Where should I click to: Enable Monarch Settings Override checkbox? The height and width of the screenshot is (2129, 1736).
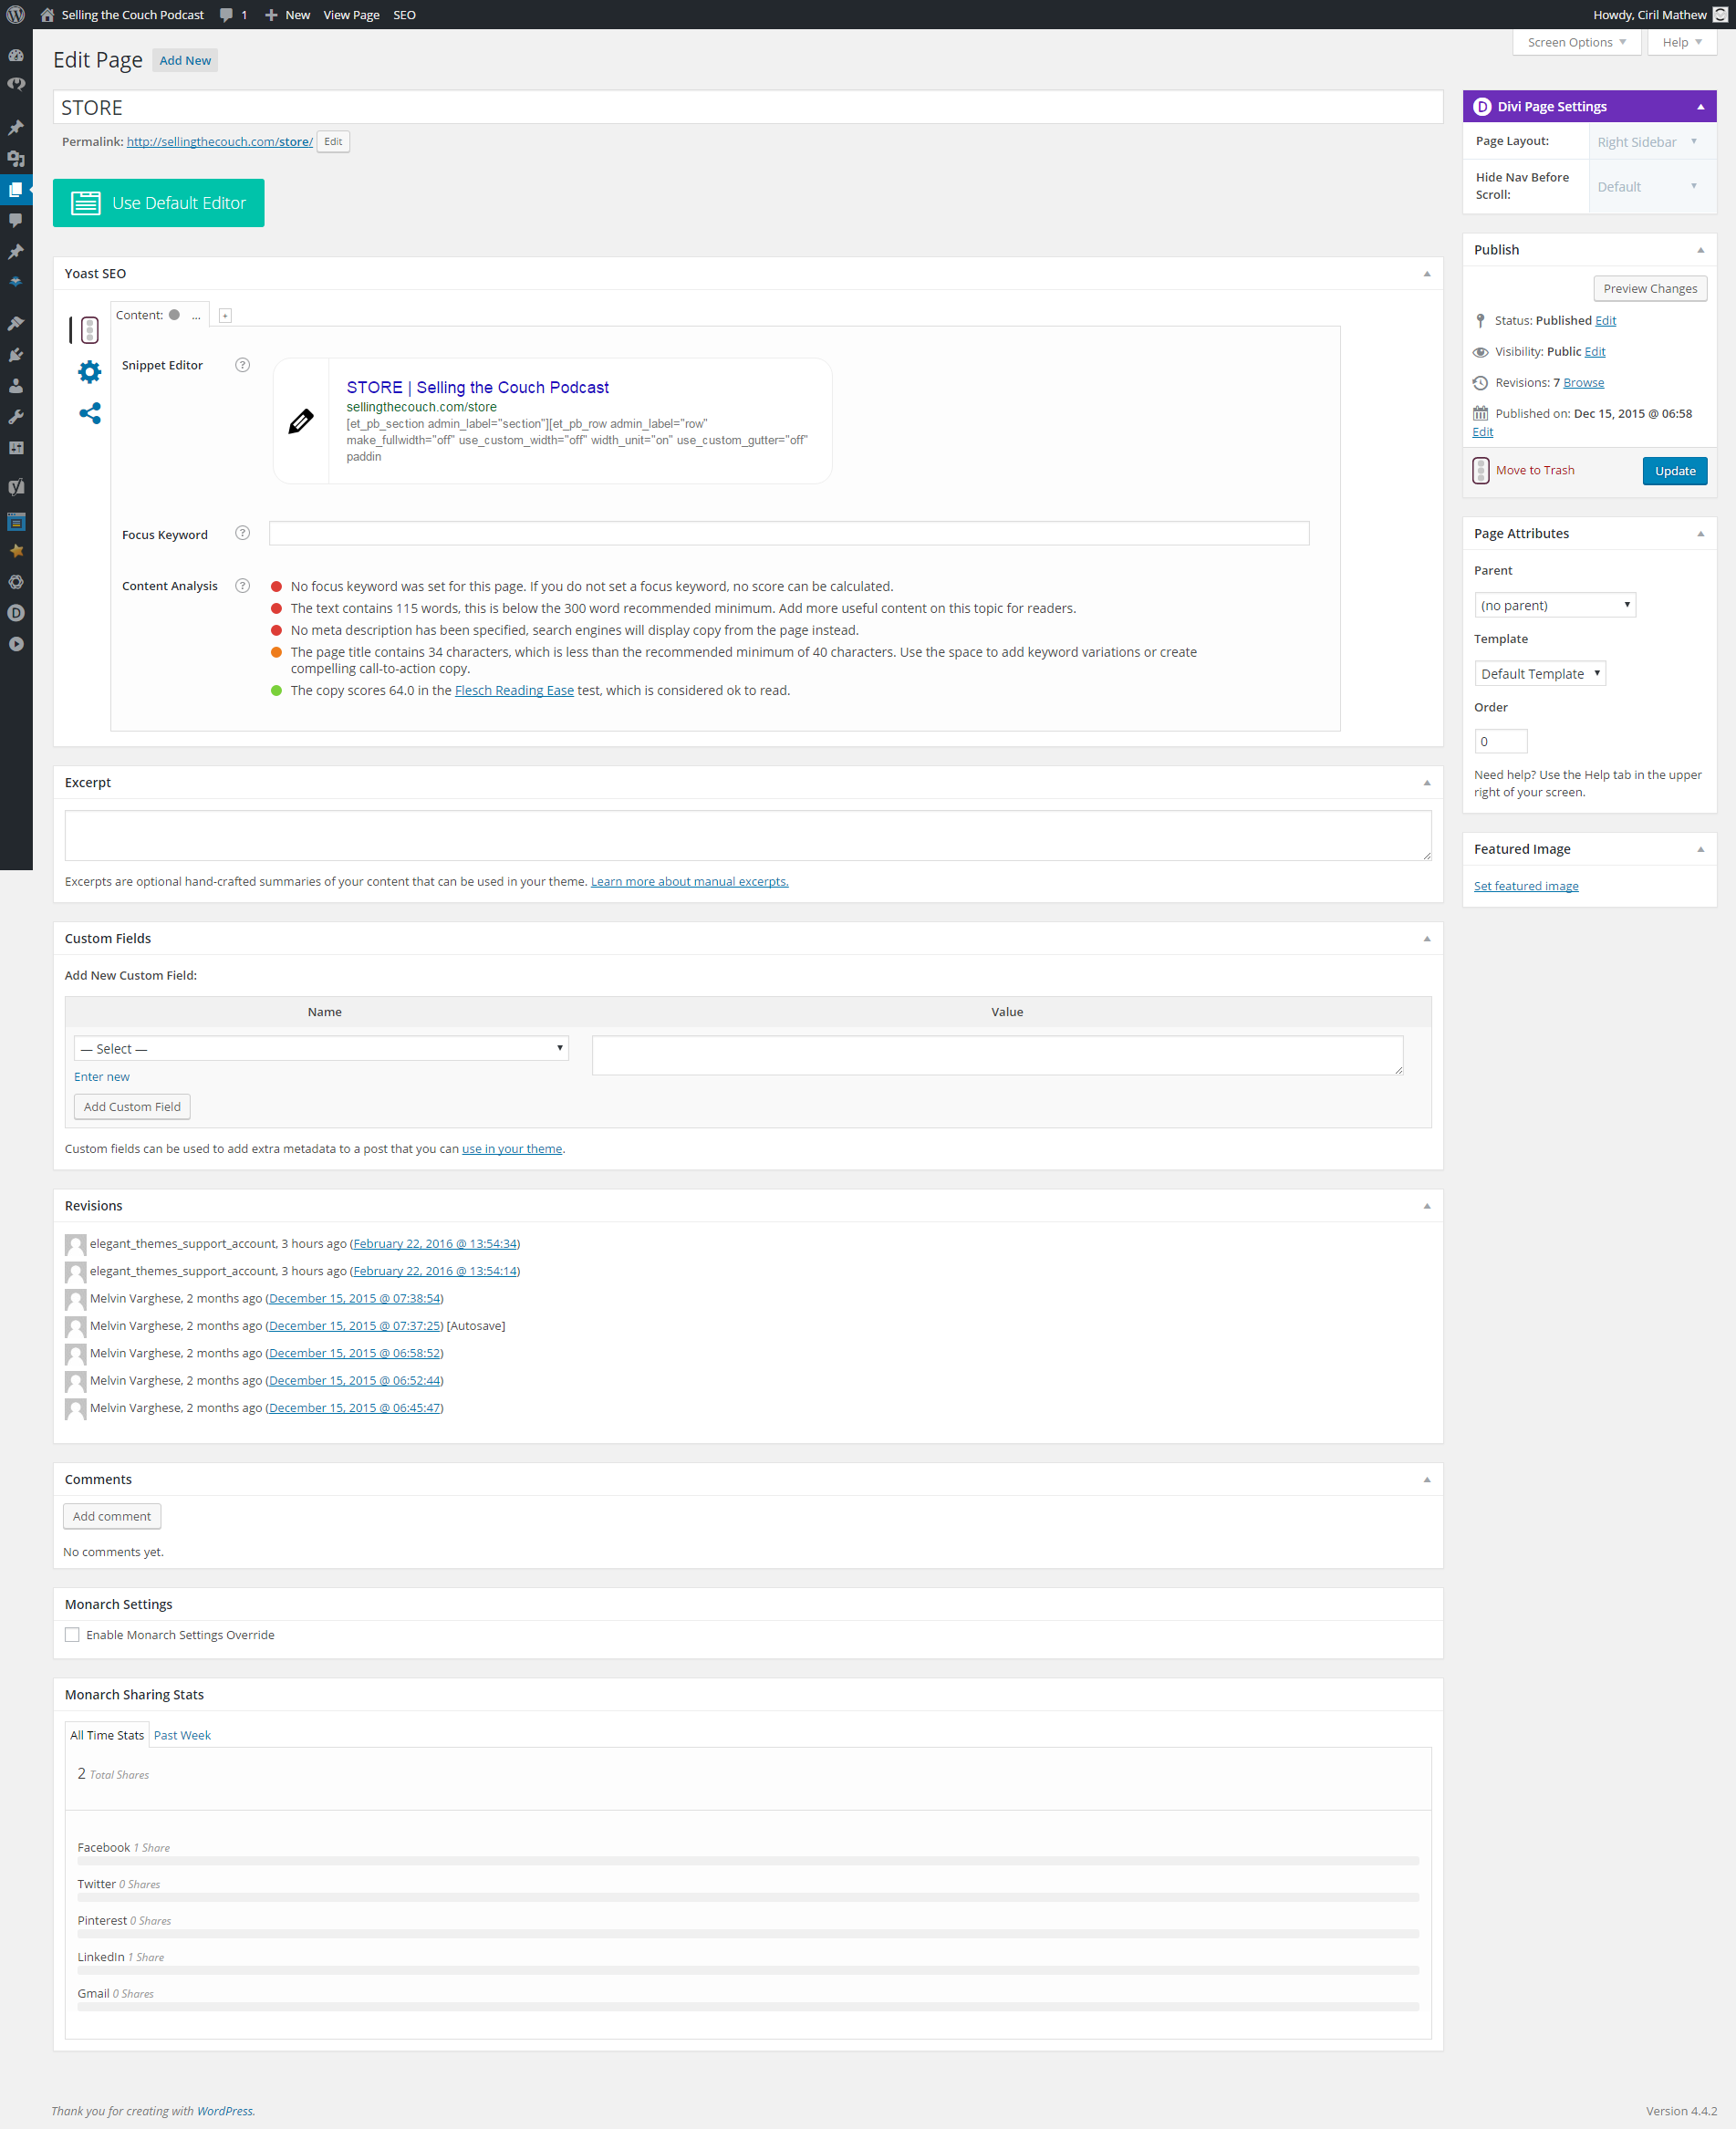pos(72,1635)
